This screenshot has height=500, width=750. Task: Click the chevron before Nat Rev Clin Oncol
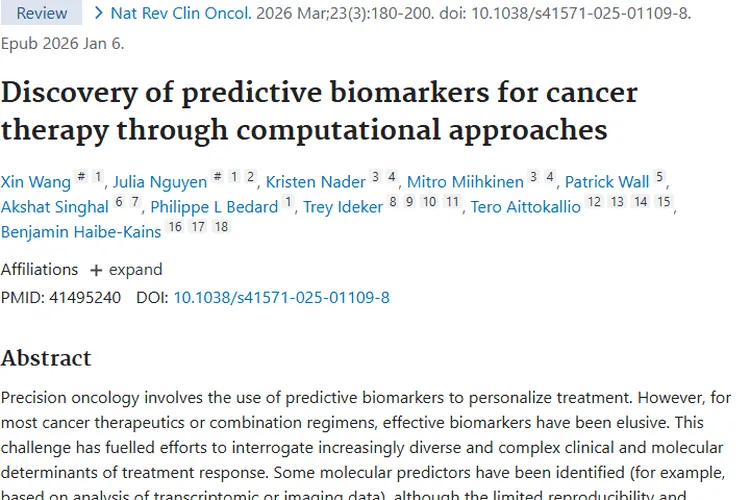point(99,14)
